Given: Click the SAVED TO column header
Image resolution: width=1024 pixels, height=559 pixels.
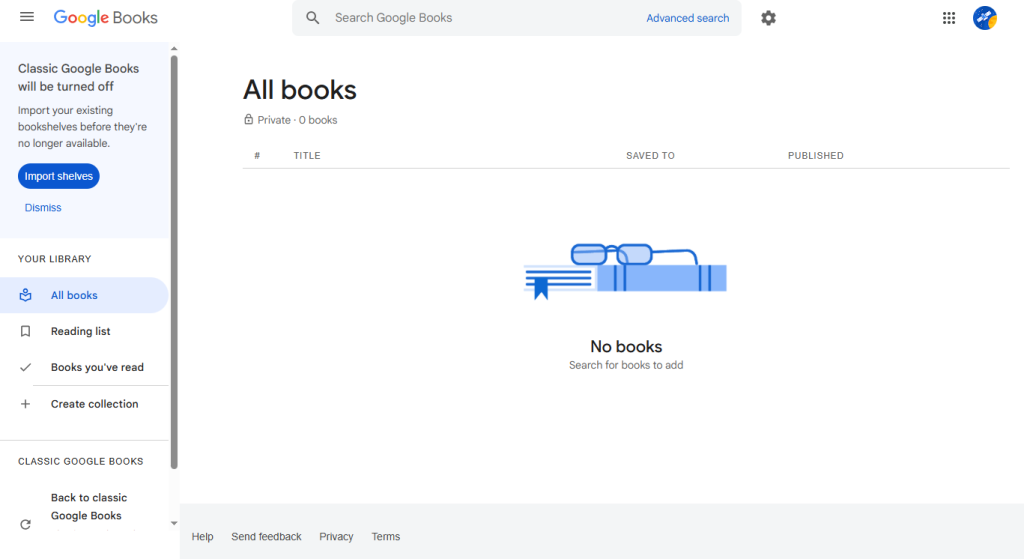Looking at the screenshot, I should 650,155.
